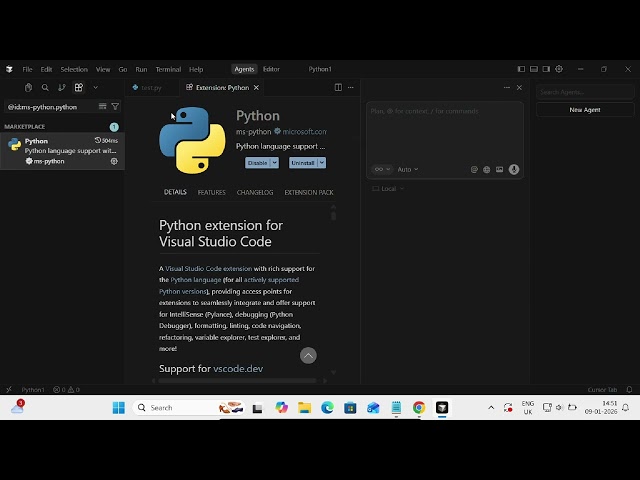Open the Terminal menu
The height and width of the screenshot is (480, 640).
(168, 69)
